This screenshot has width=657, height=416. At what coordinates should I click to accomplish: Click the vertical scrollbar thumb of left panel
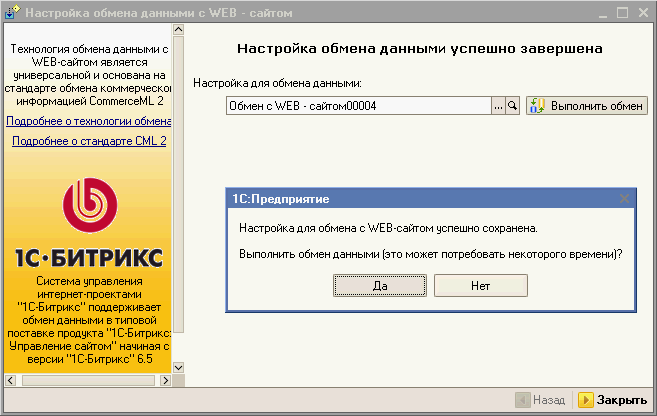[x=178, y=184]
